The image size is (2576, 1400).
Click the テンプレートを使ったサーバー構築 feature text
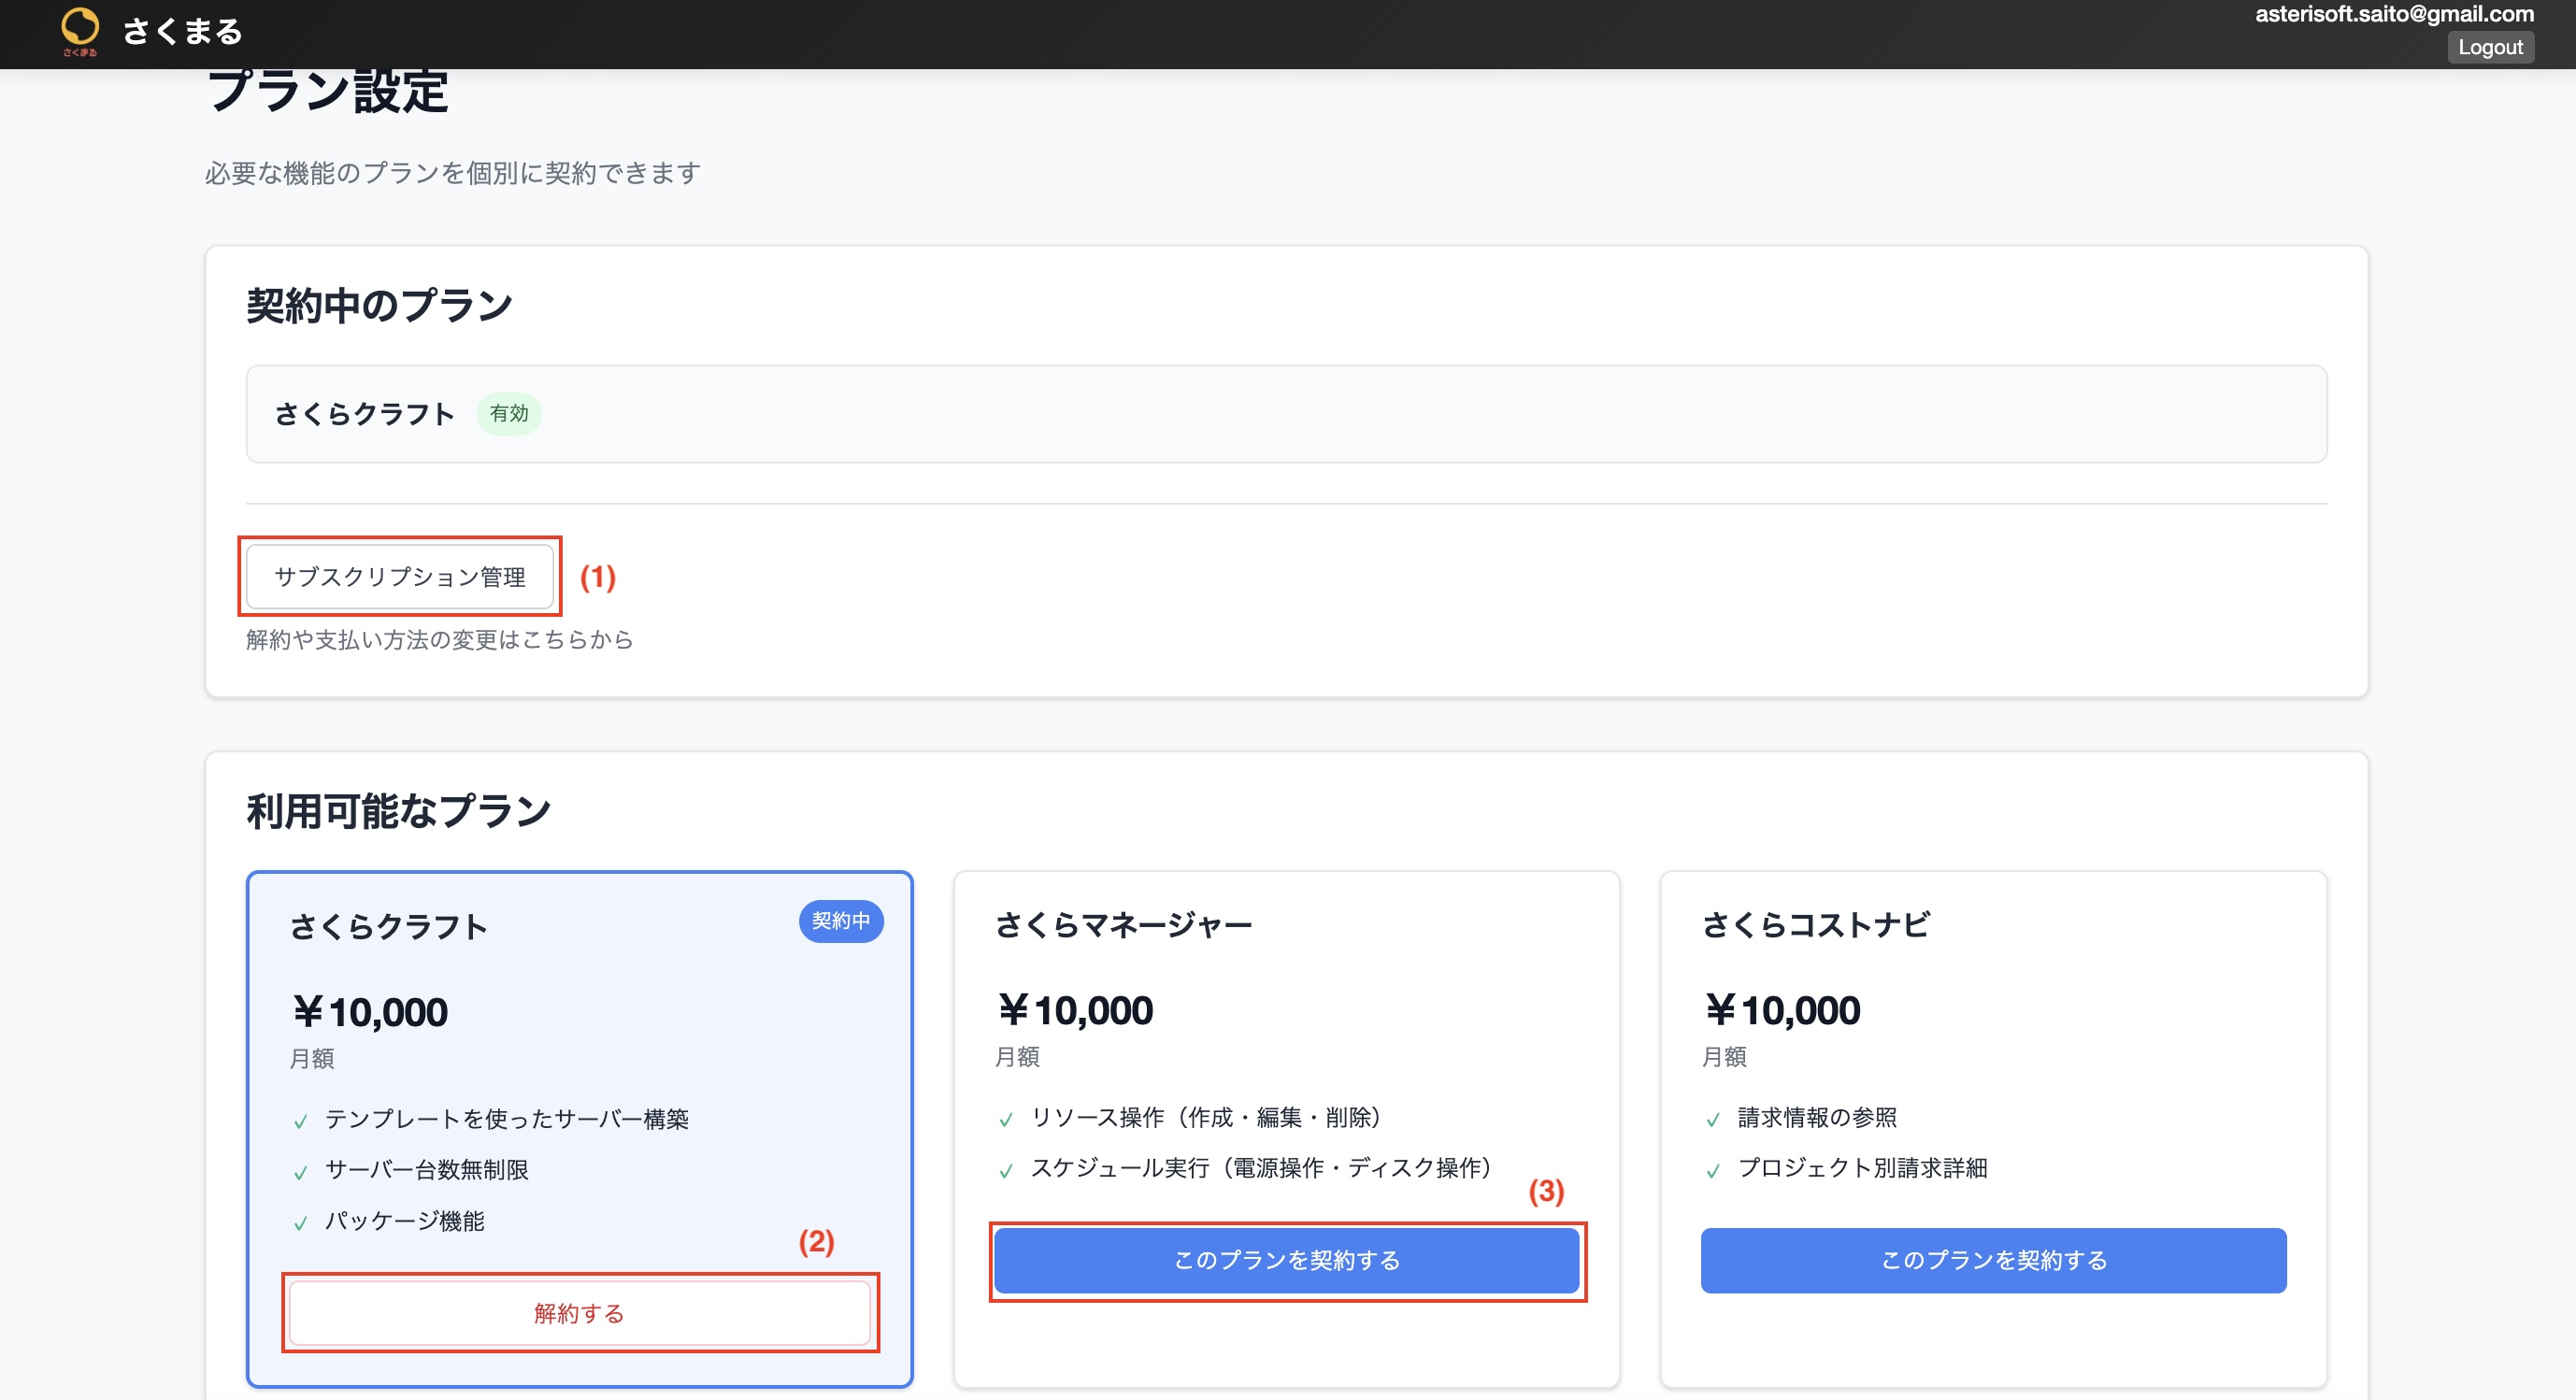(507, 1119)
